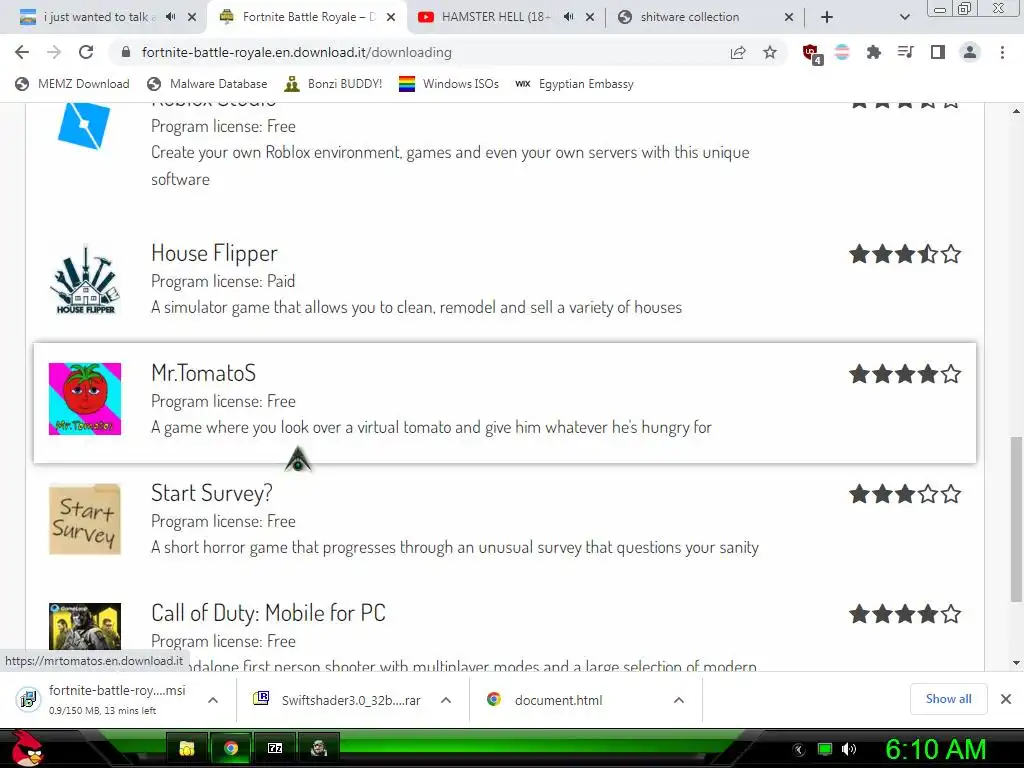Click the scrollbar up arrow
This screenshot has height=768, width=1024.
[x=1016, y=111]
